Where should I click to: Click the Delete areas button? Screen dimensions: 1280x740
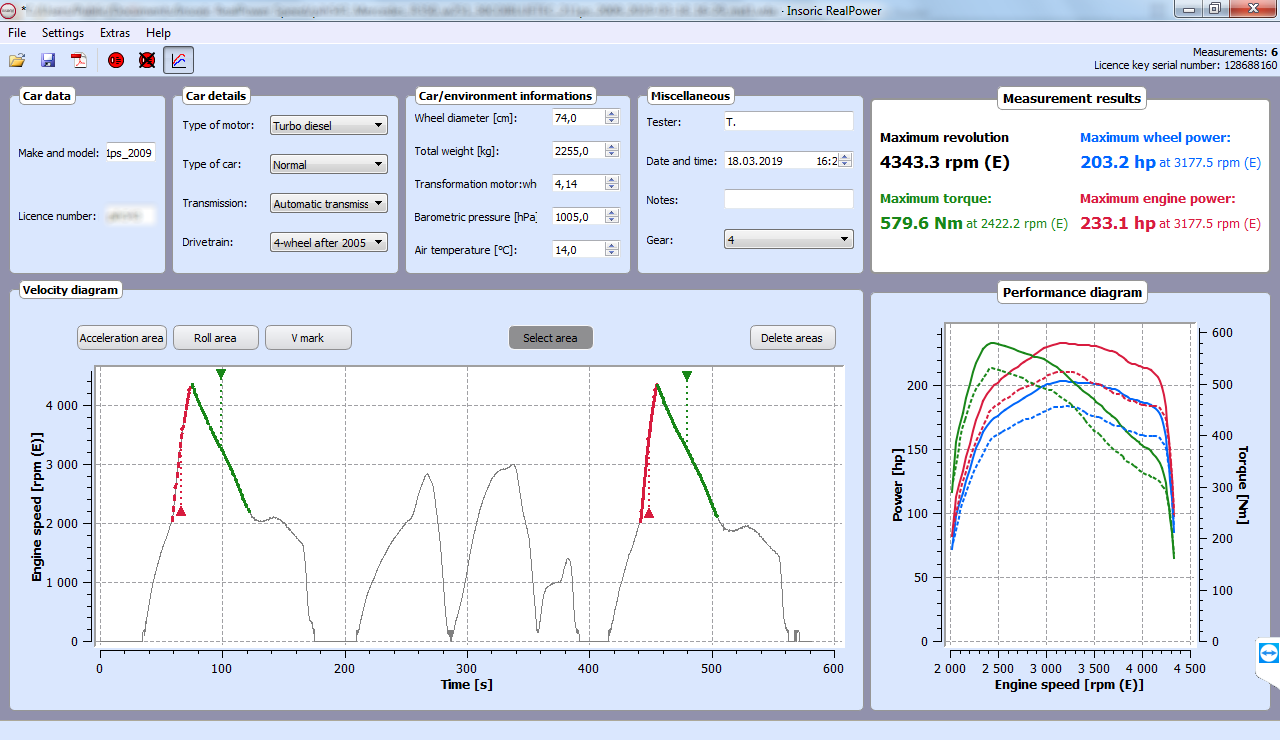[793, 338]
